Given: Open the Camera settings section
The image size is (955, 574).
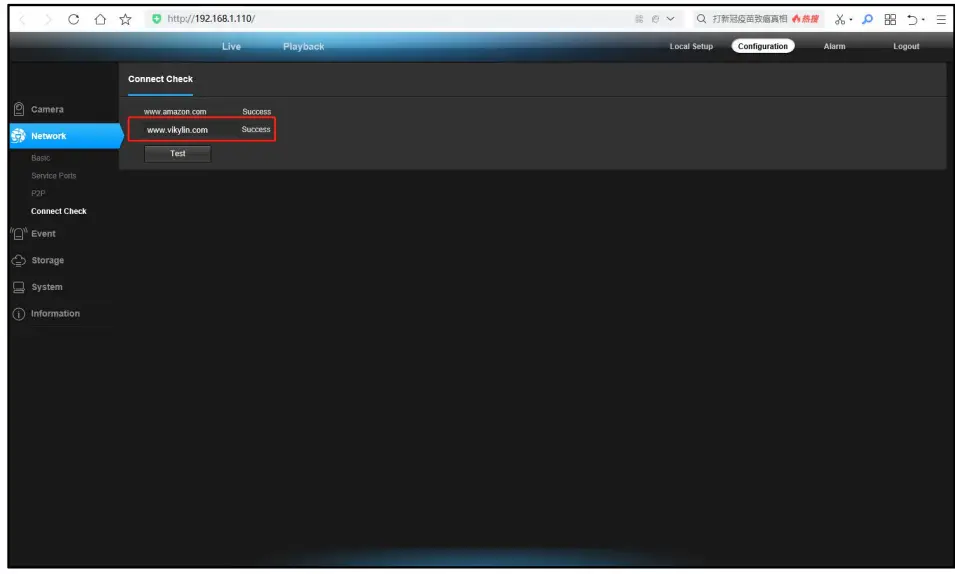Looking at the screenshot, I should tap(47, 110).
